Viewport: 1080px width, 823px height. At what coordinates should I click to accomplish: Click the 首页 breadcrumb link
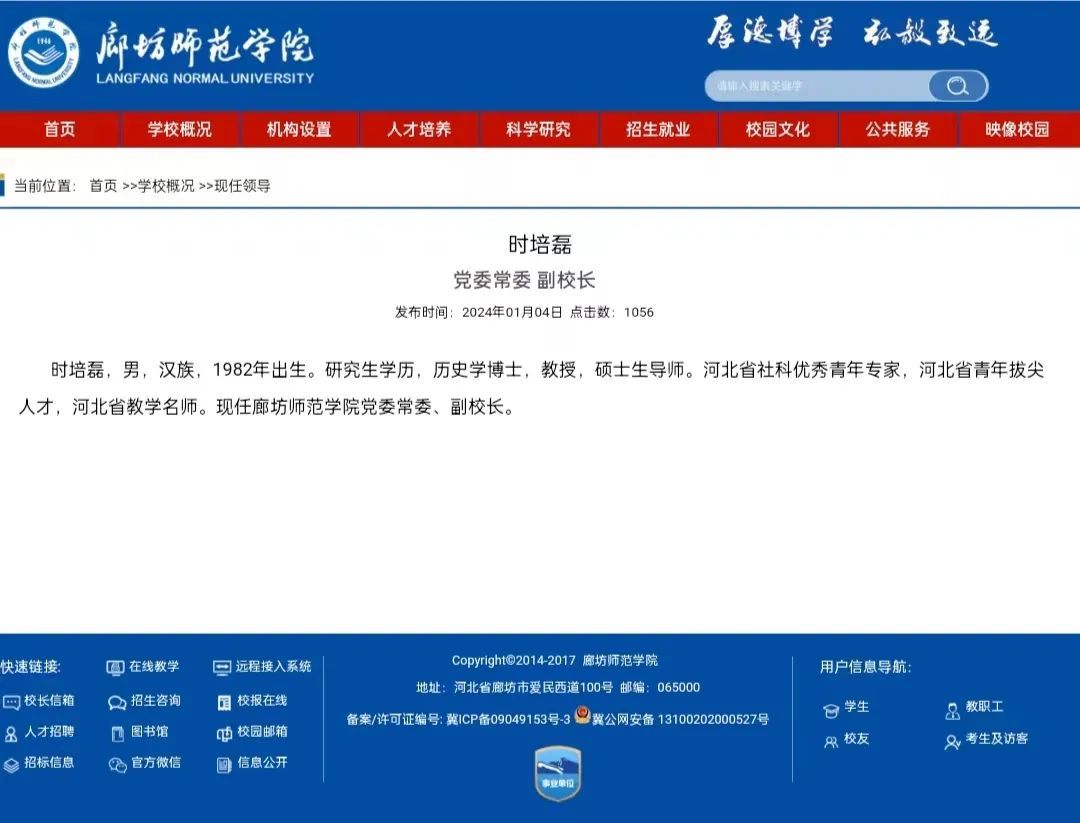tap(103, 186)
